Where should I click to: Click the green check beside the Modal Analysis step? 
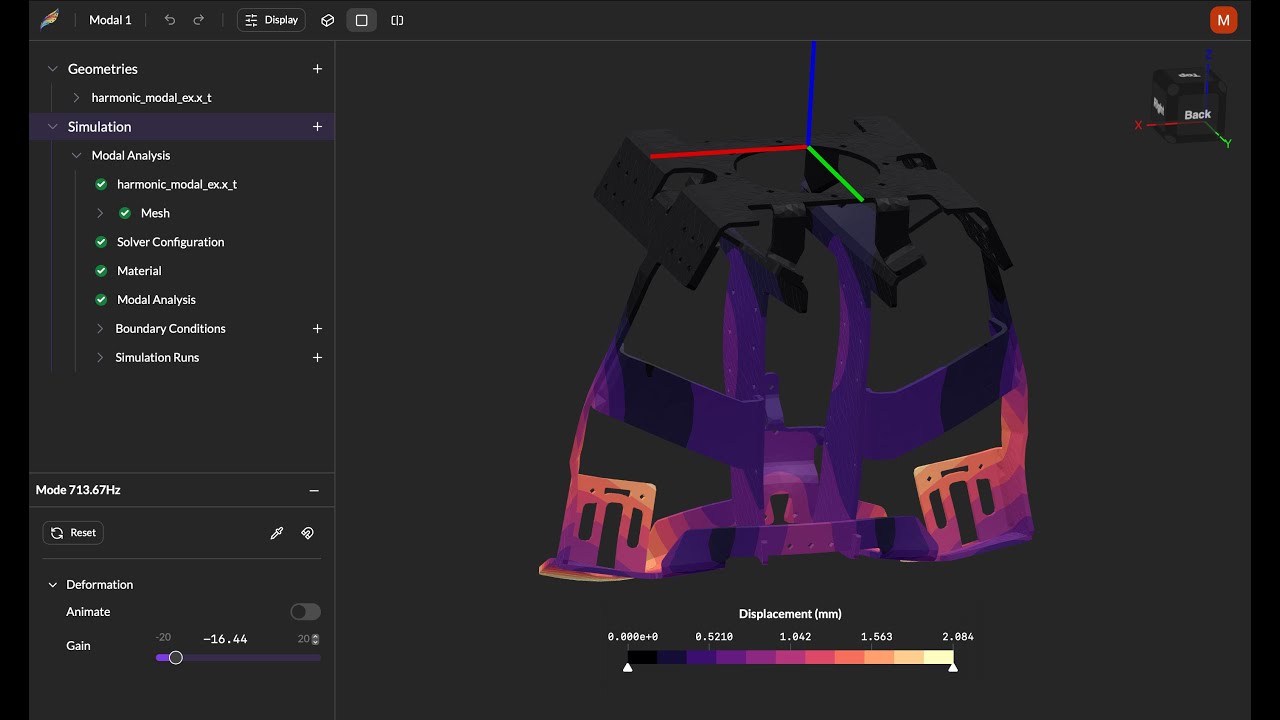point(101,300)
